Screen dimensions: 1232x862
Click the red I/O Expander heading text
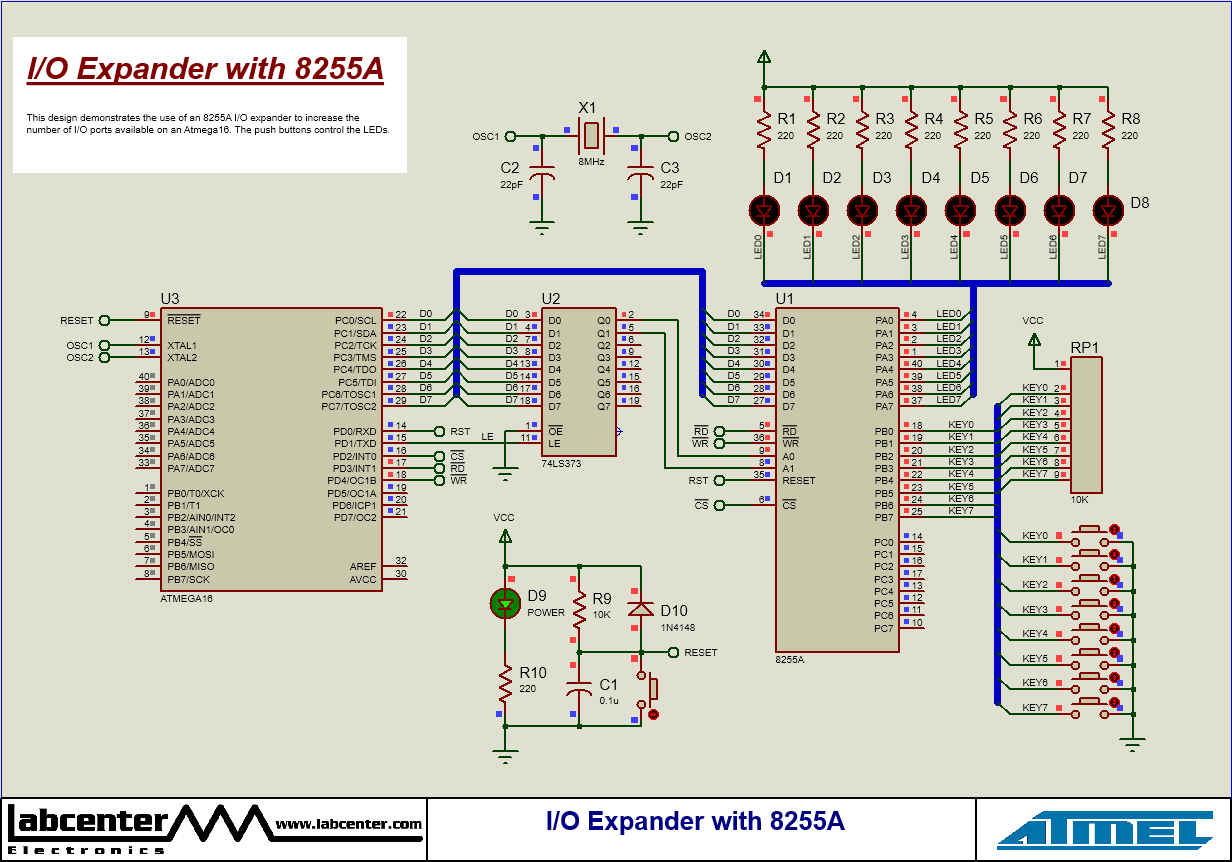[x=205, y=69]
